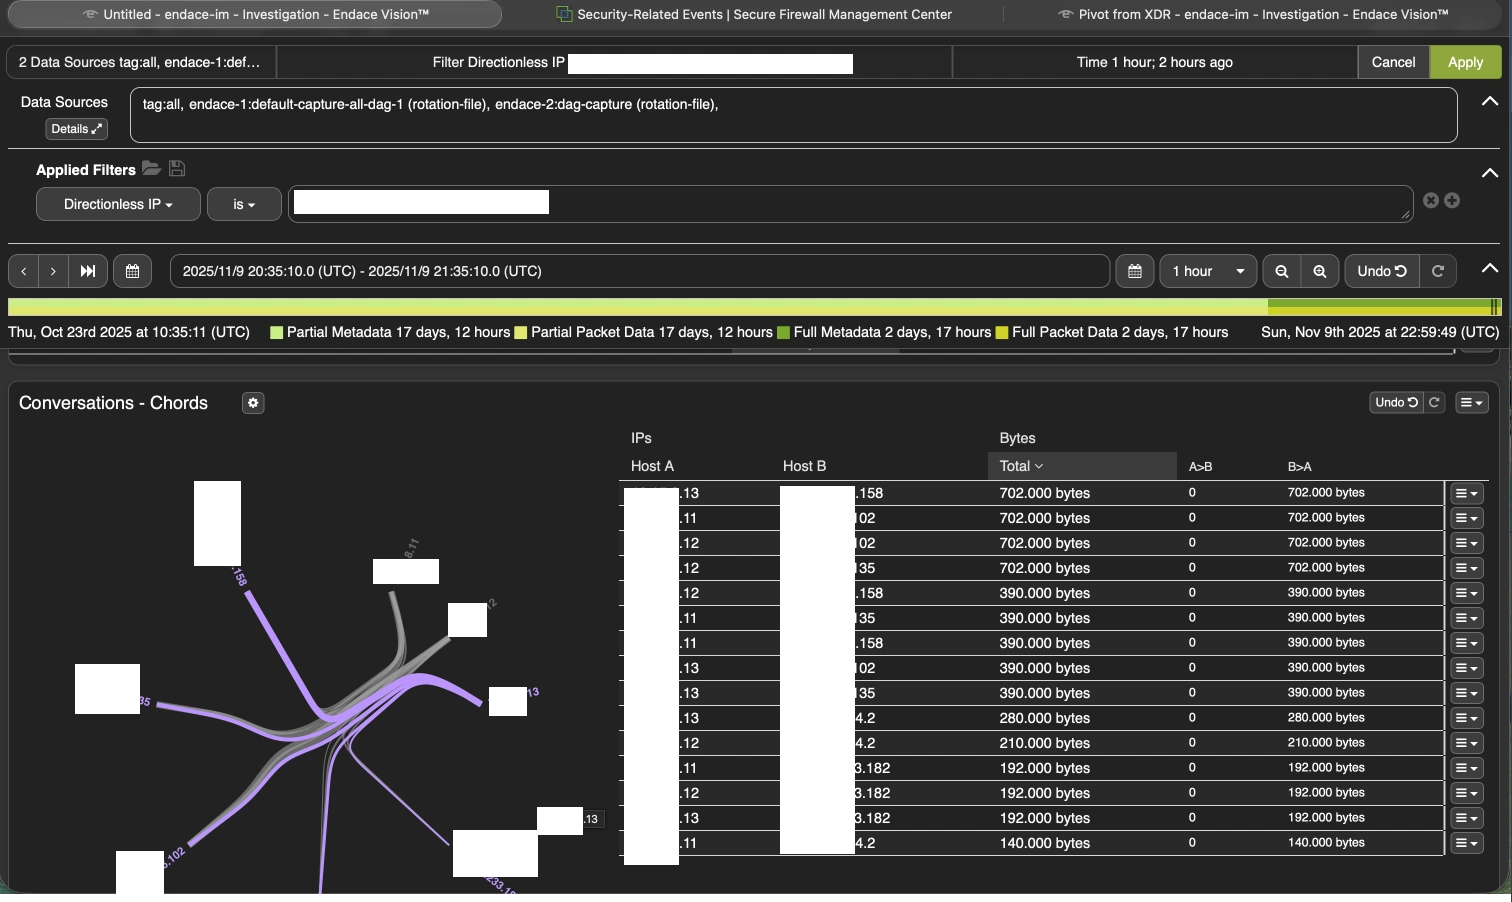Zoom out the time range
Screen dimensions: 1512x902
[x=1281, y=271]
